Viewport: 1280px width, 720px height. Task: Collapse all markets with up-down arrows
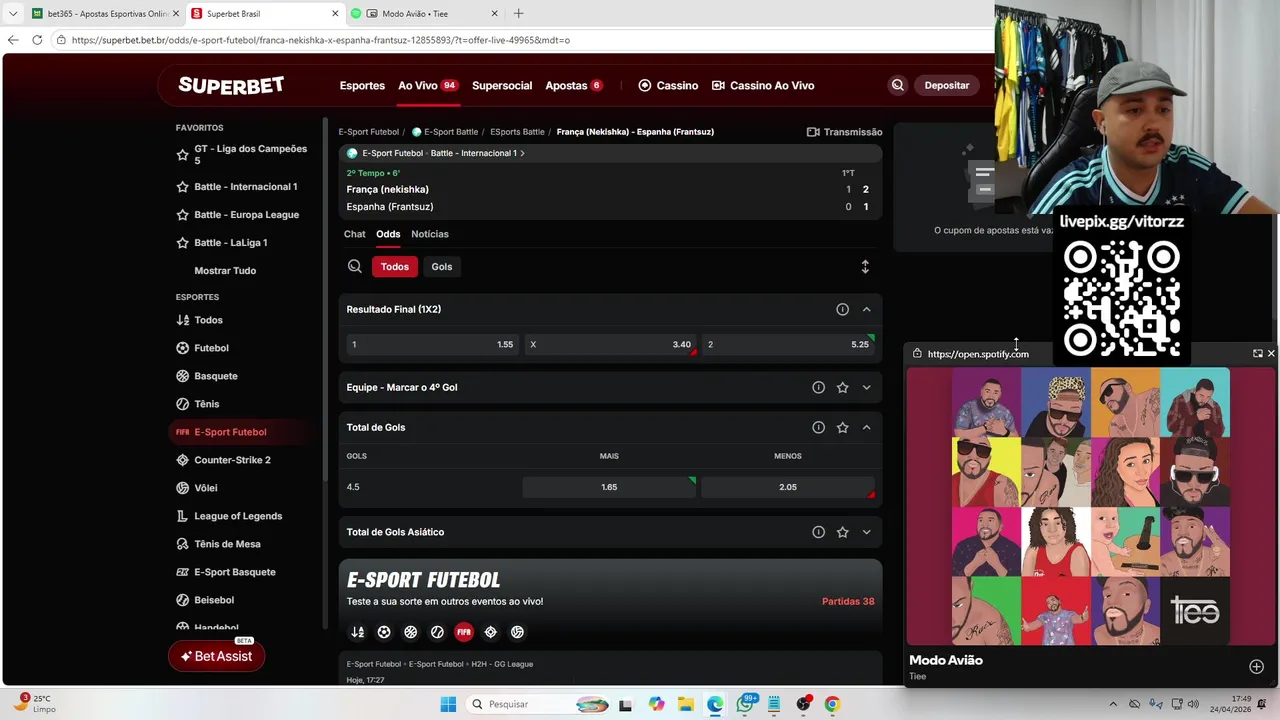click(x=865, y=266)
